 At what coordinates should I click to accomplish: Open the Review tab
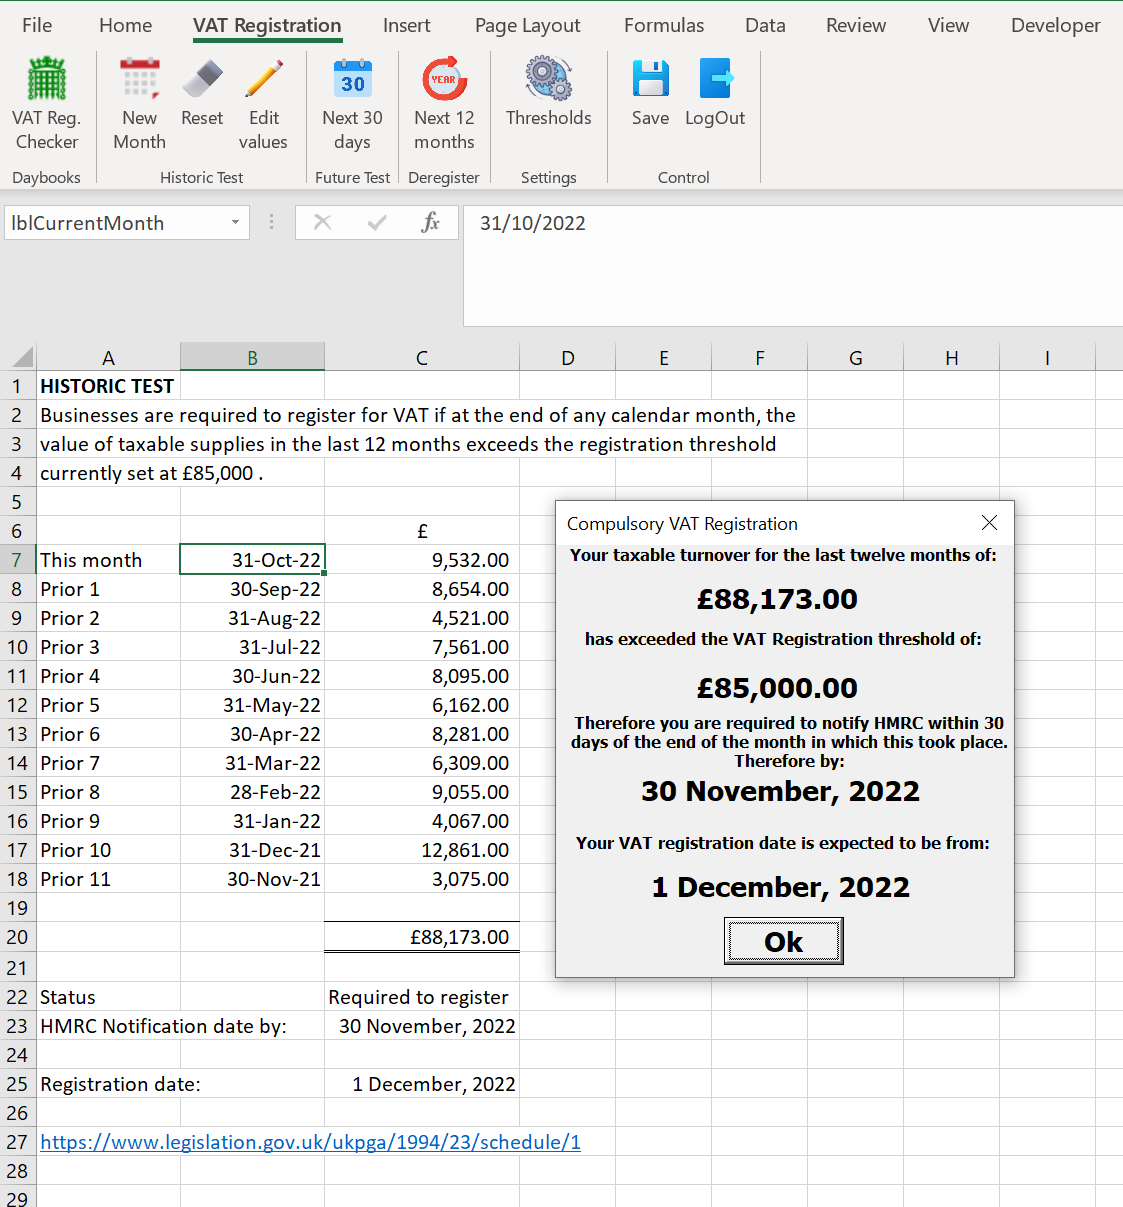click(856, 25)
